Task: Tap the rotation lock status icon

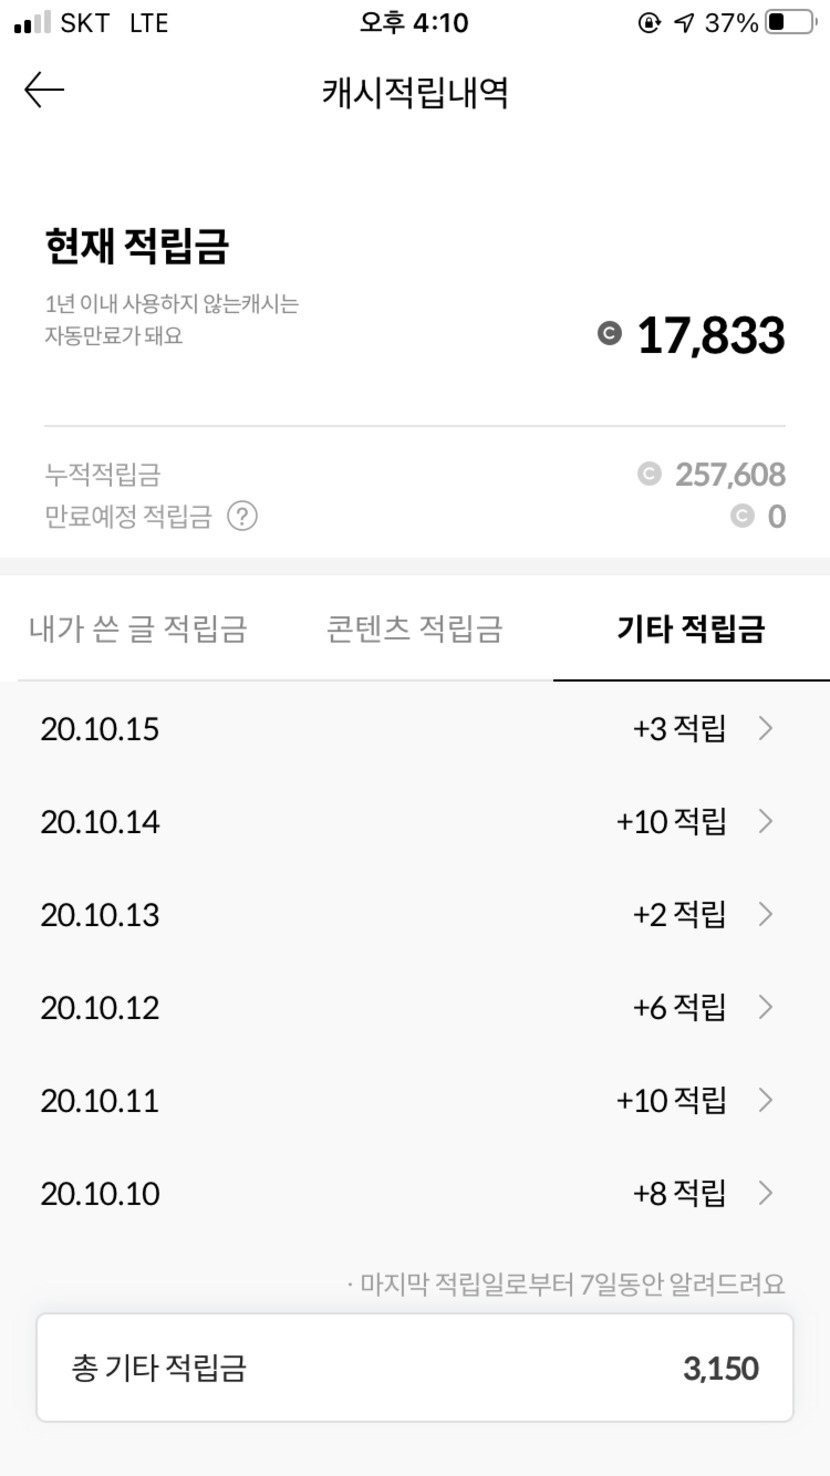Action: pyautogui.click(x=649, y=23)
